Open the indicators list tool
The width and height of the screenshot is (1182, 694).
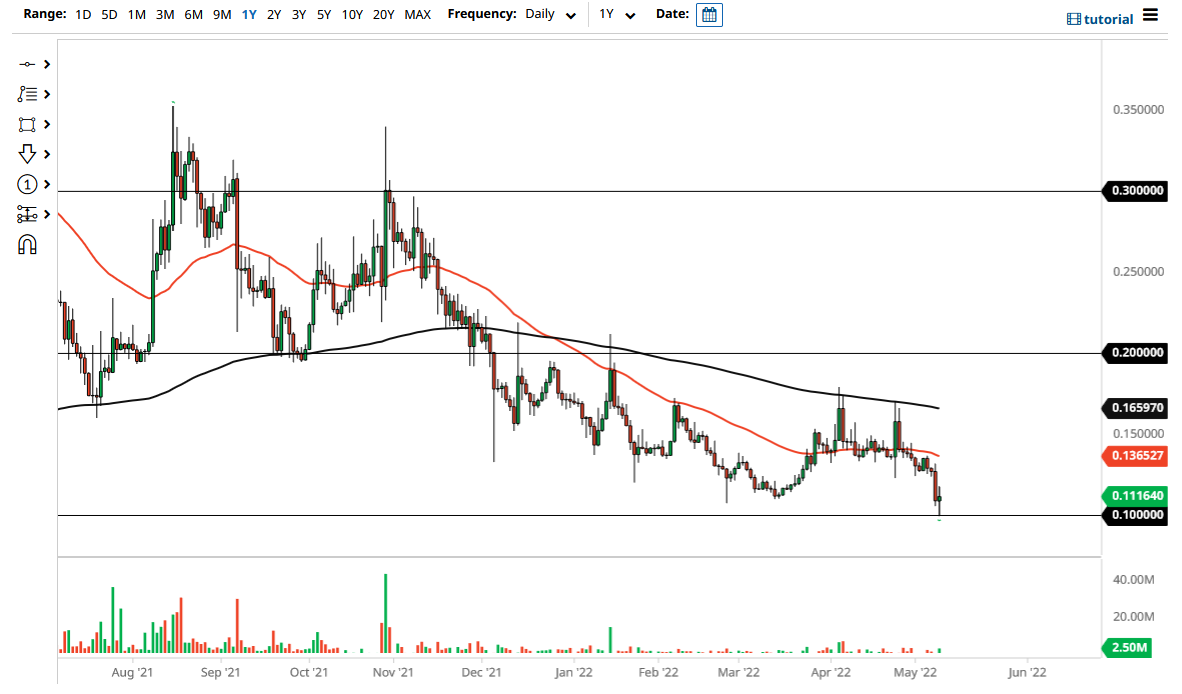point(27,93)
